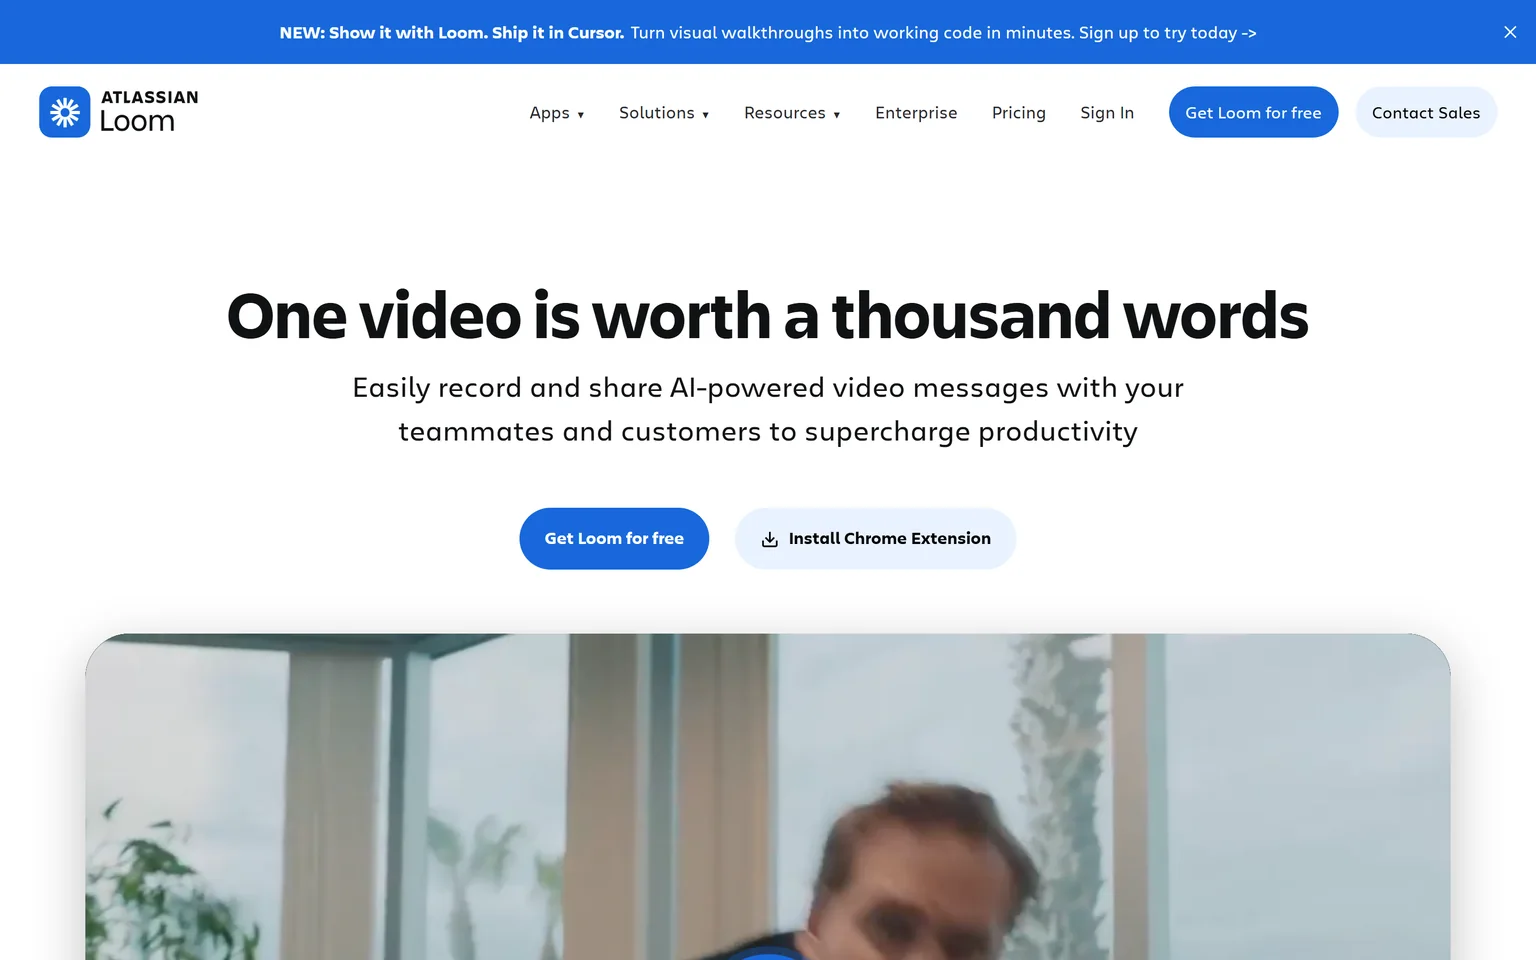1536x960 pixels.
Task: Expand the Resources dropdown menu
Action: 792,113
